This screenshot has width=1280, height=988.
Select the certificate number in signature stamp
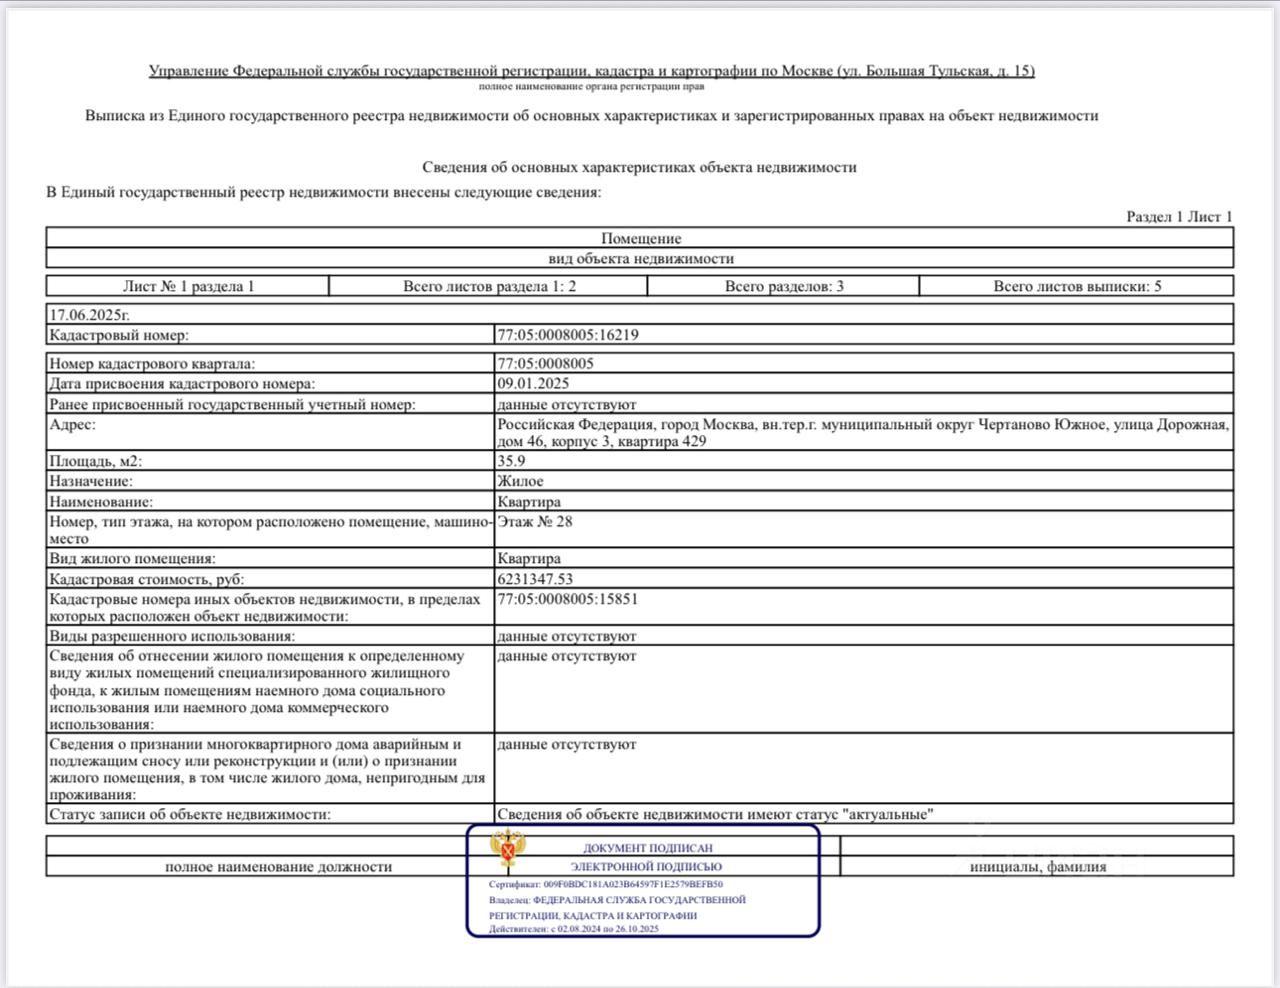(x=633, y=884)
